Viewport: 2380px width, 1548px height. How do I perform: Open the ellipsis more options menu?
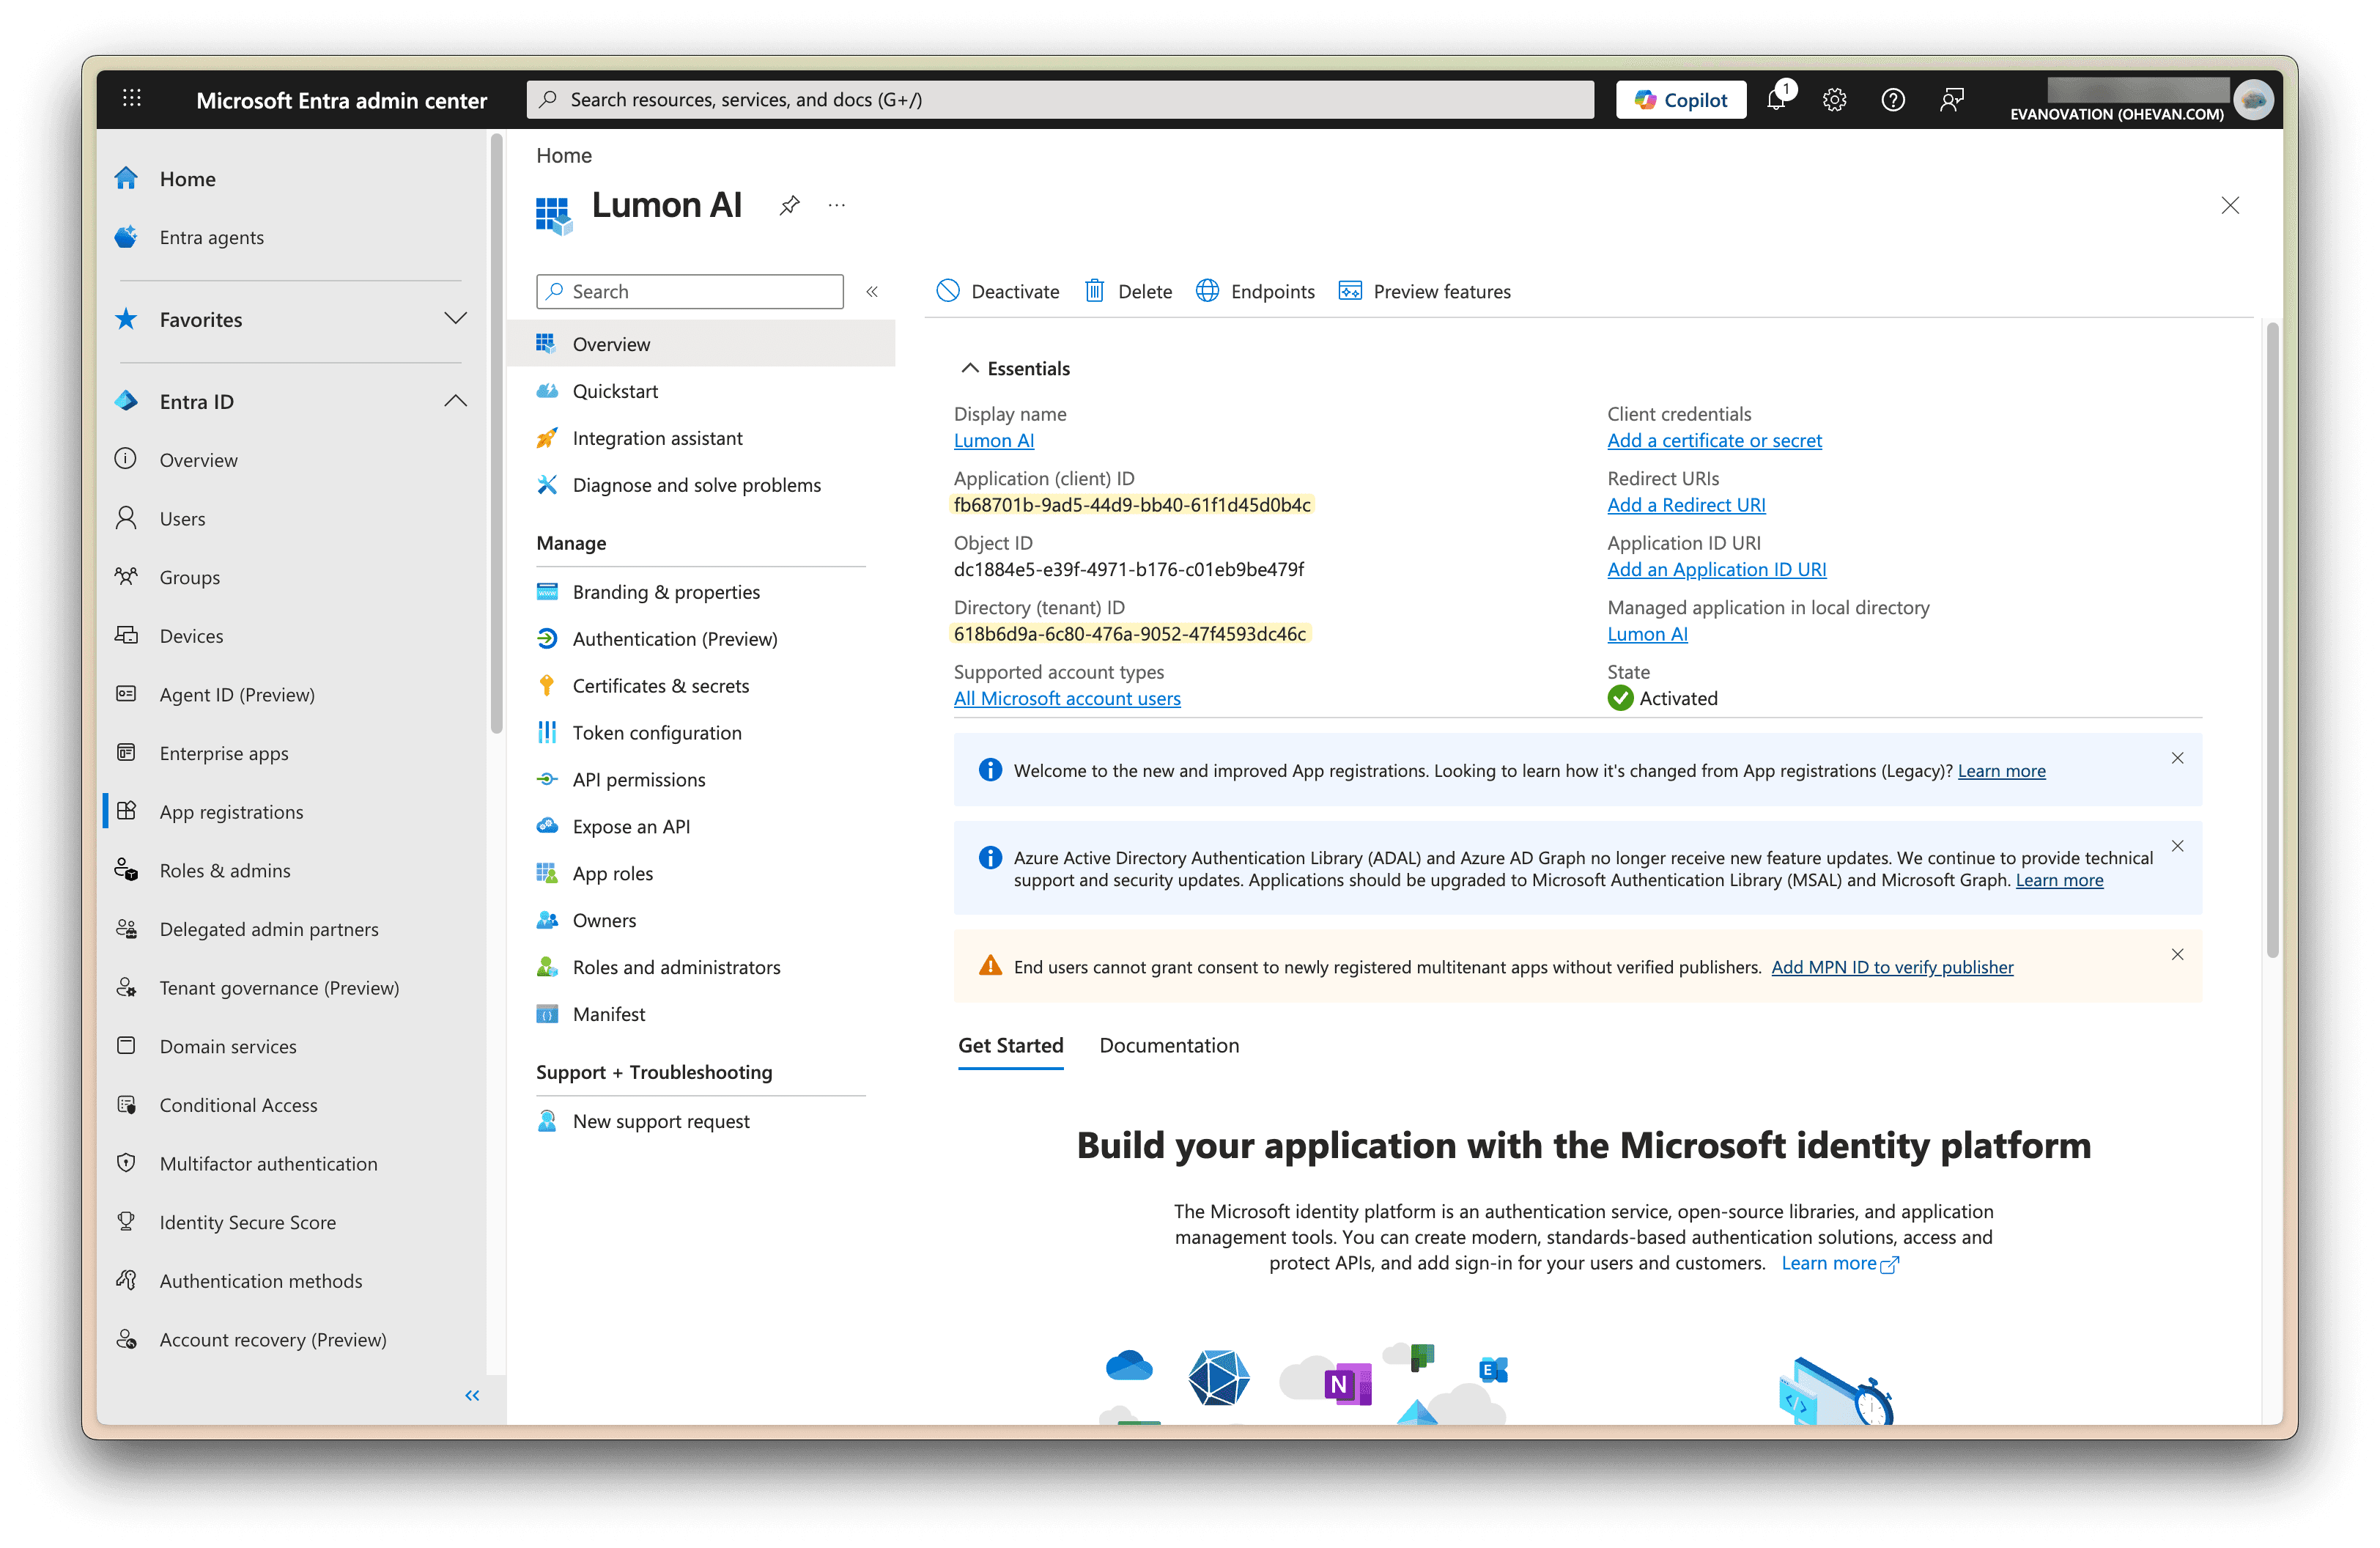pyautogui.click(x=837, y=205)
